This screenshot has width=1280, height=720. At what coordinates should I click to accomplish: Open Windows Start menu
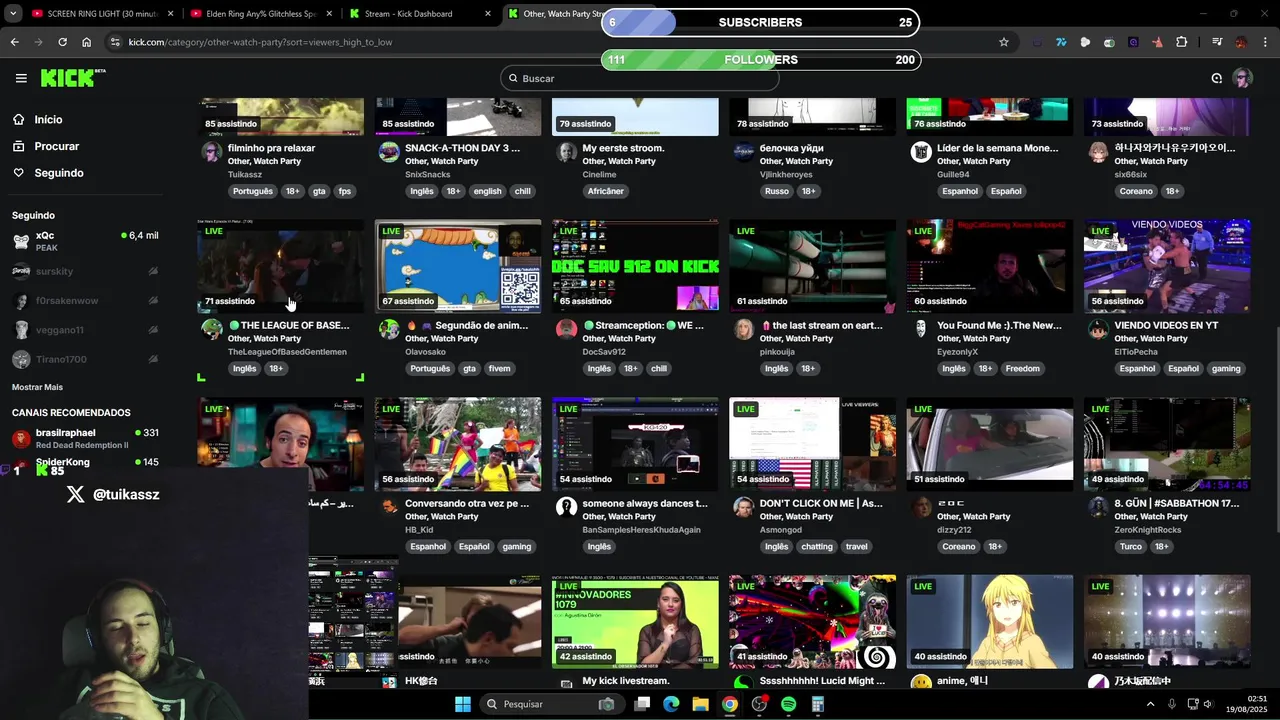pyautogui.click(x=463, y=704)
